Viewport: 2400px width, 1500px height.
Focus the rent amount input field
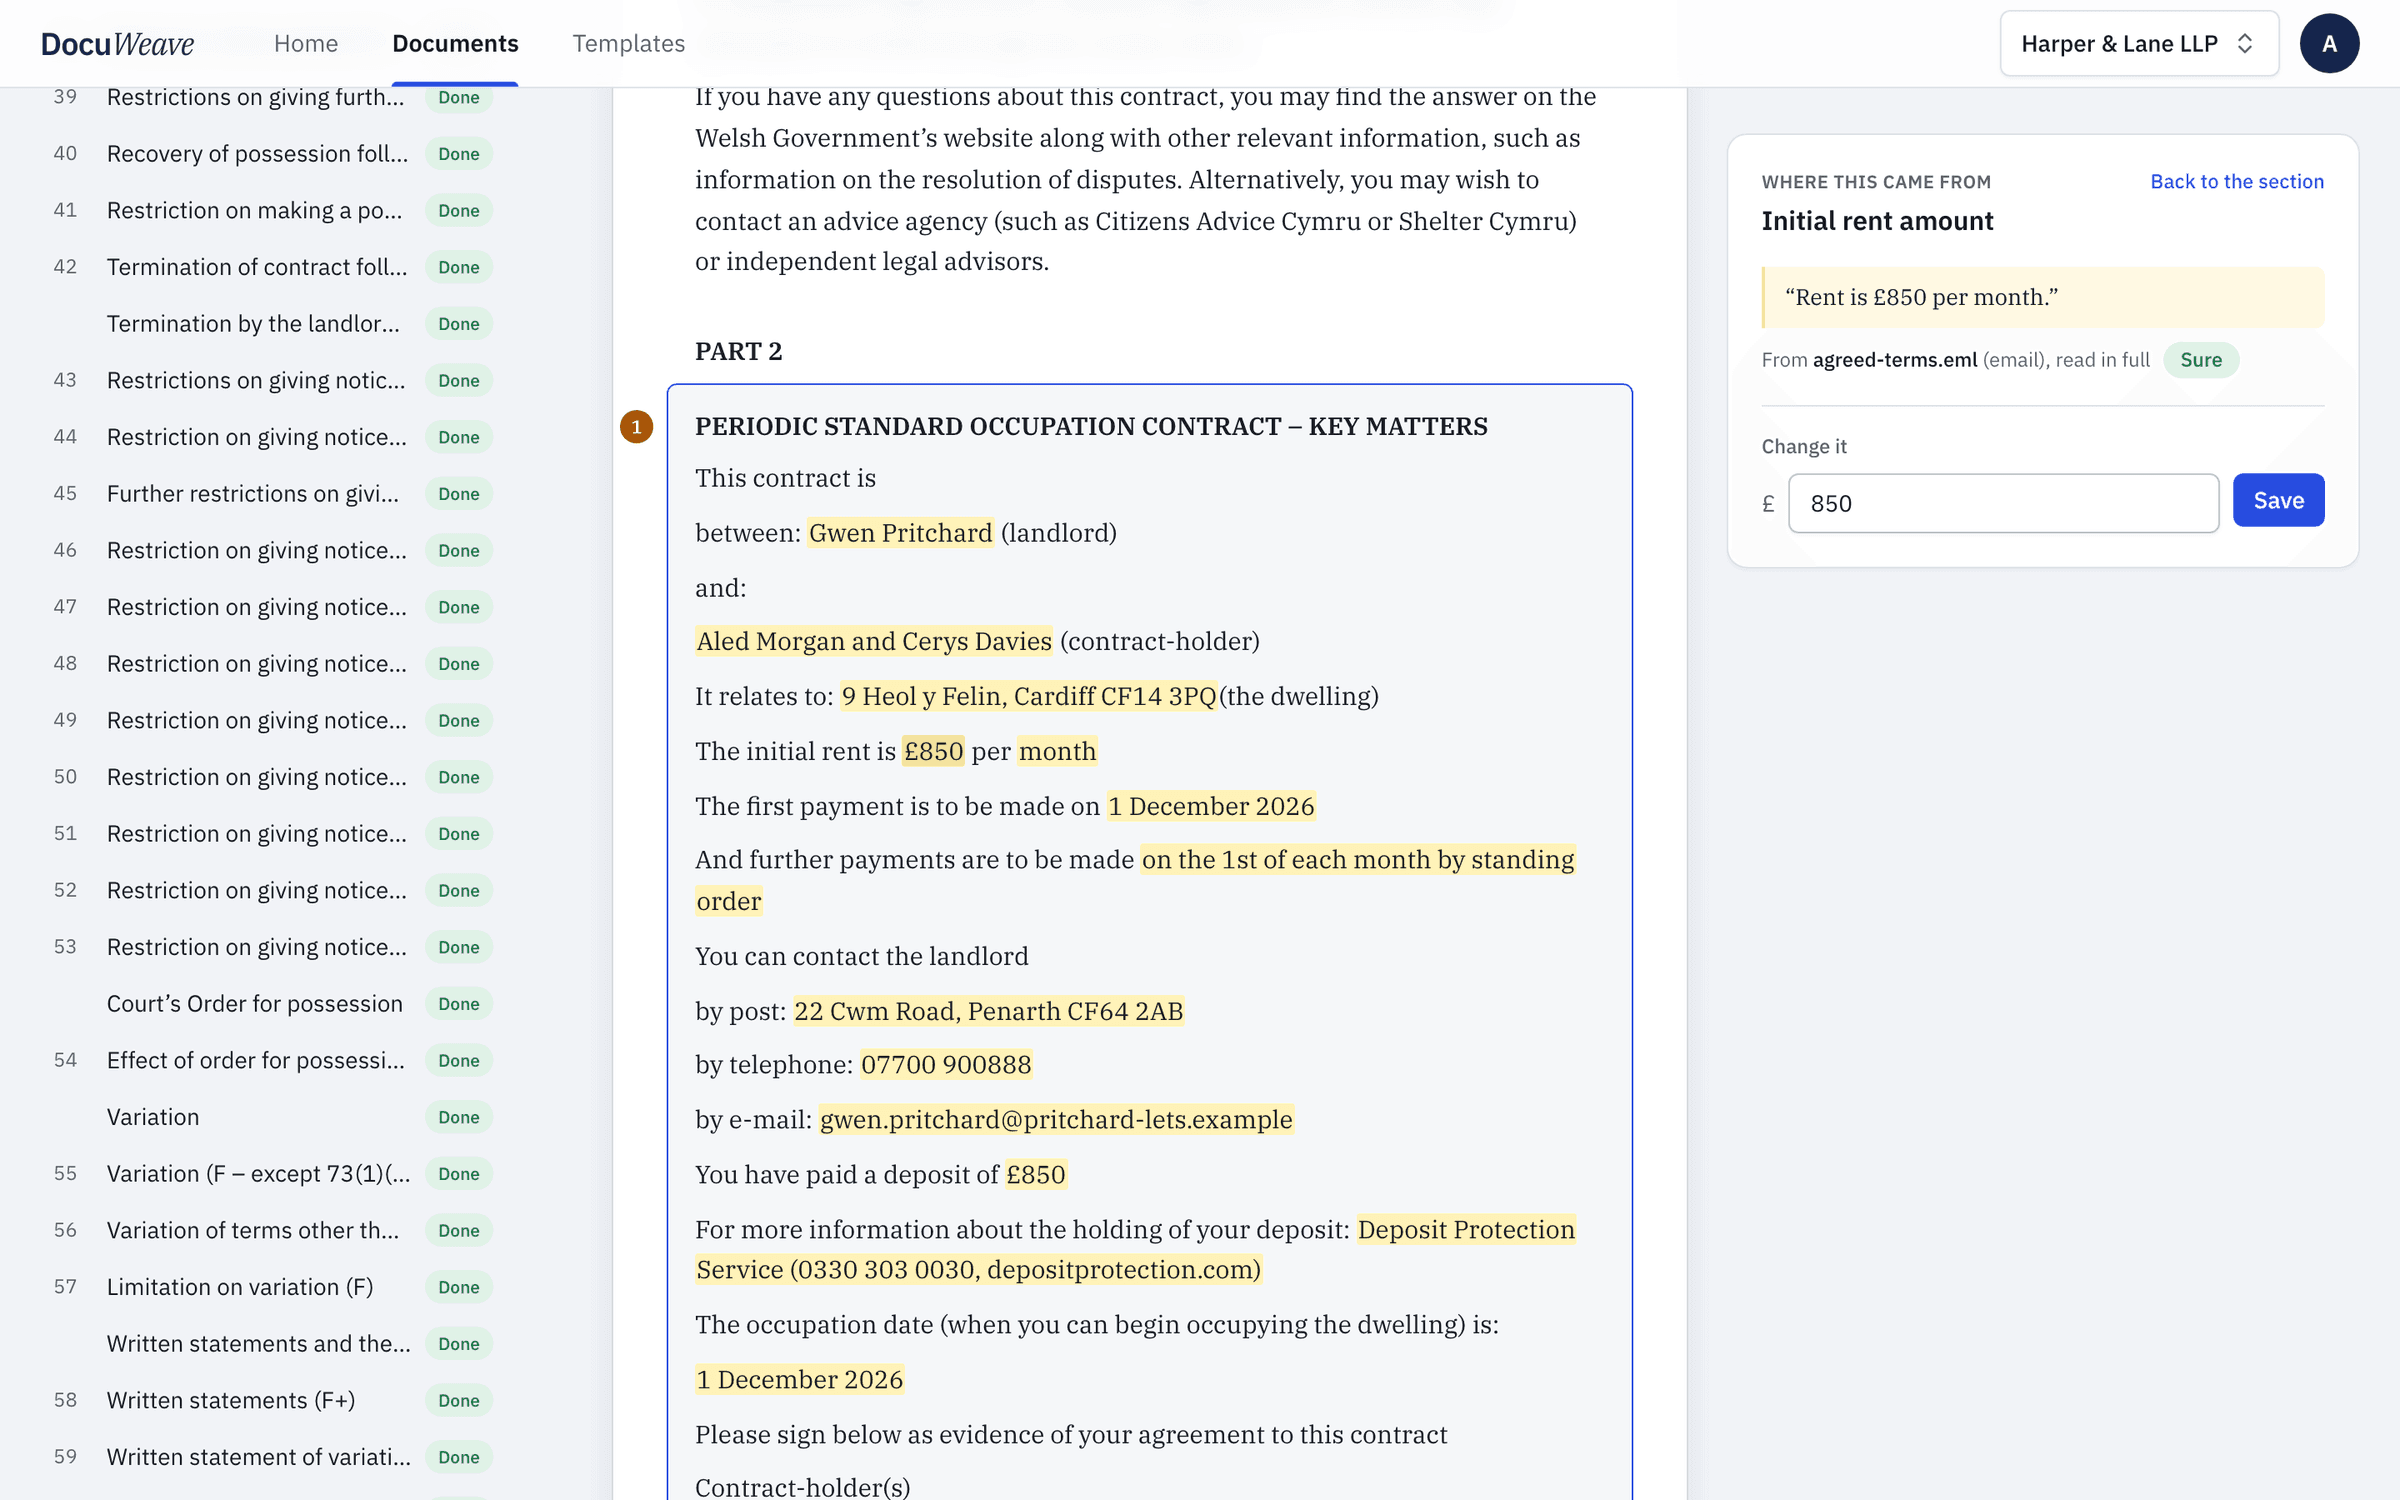point(2003,503)
